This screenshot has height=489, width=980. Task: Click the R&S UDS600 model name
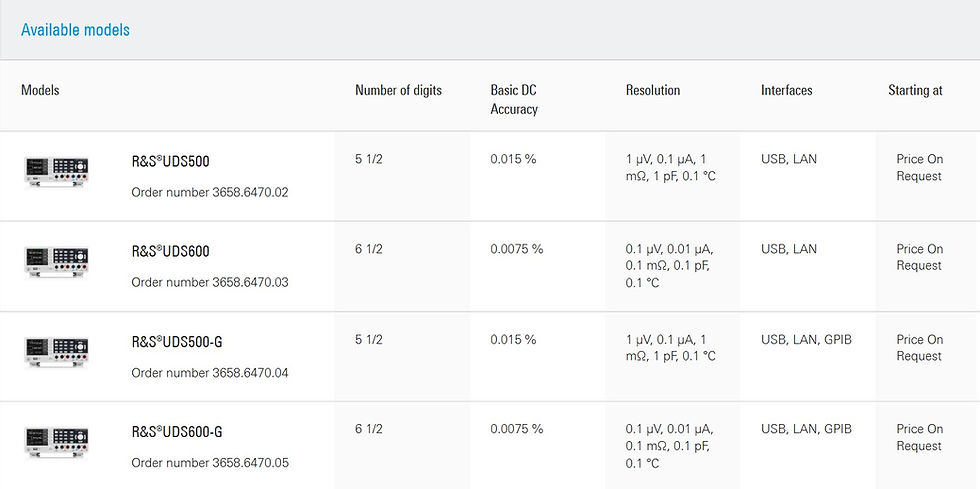point(170,252)
